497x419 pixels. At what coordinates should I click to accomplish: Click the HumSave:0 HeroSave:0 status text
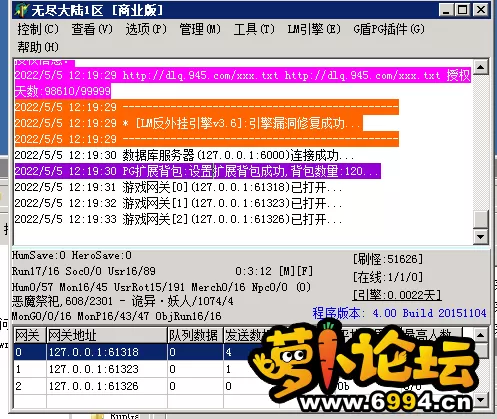72,256
